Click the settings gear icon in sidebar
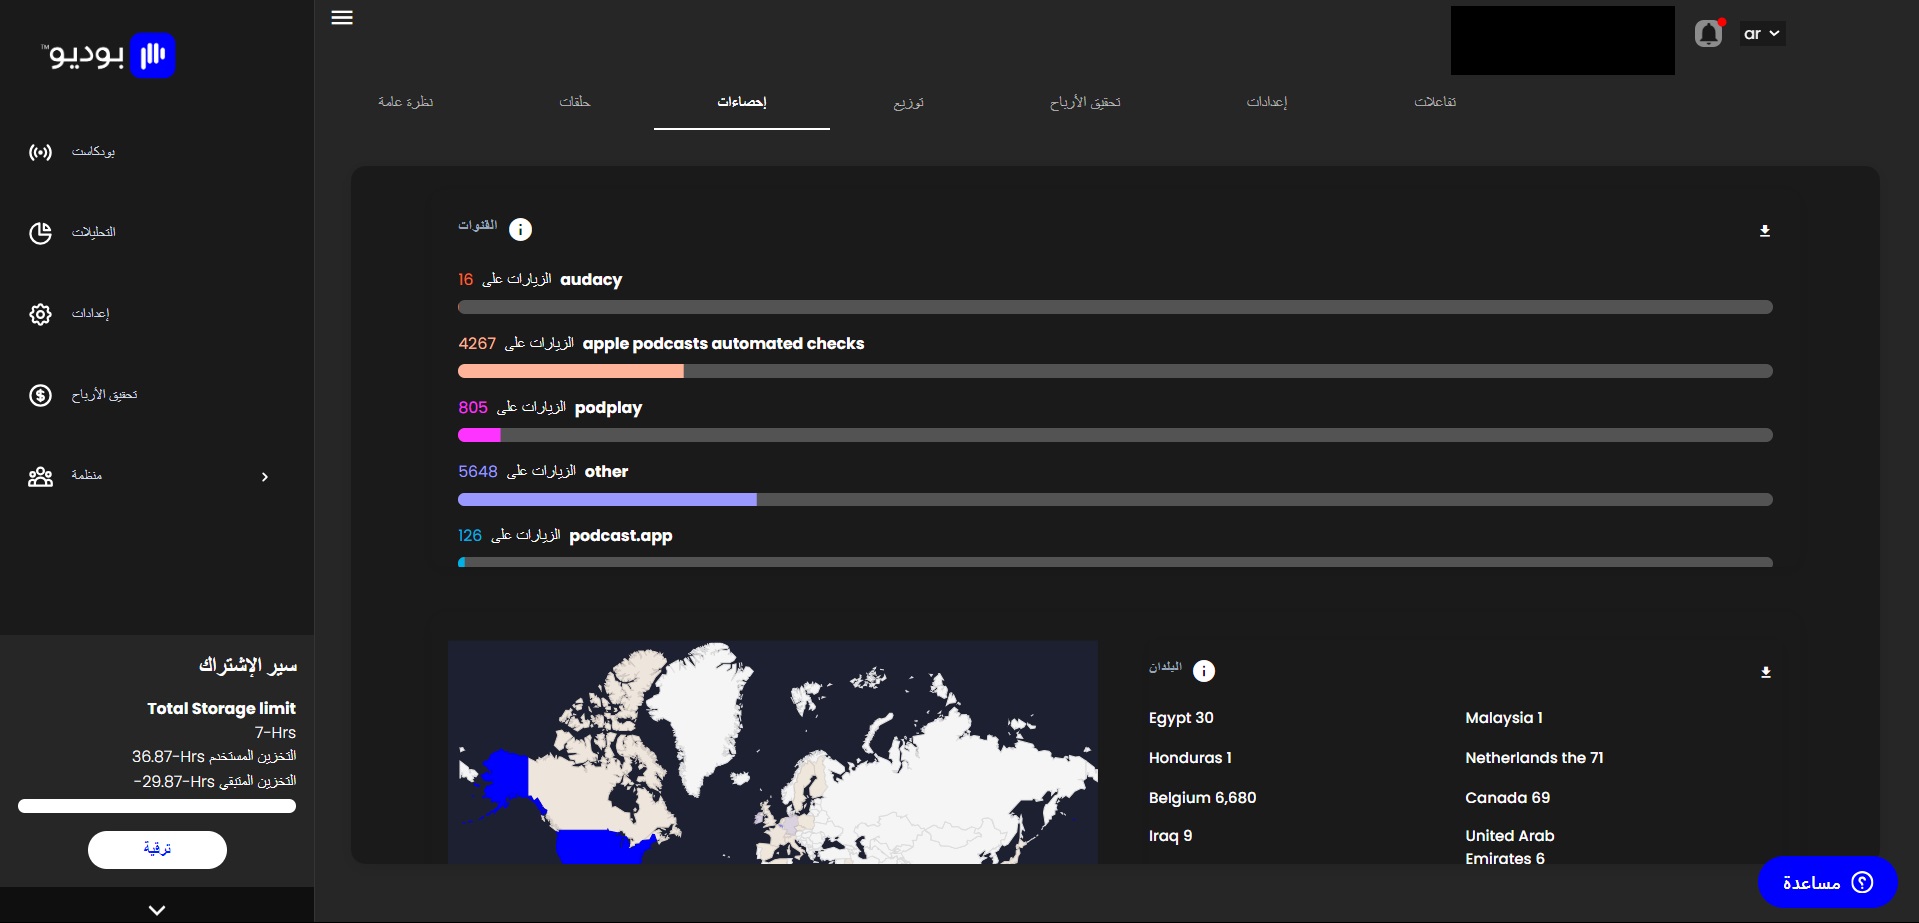The height and width of the screenshot is (923, 1919). 40,314
